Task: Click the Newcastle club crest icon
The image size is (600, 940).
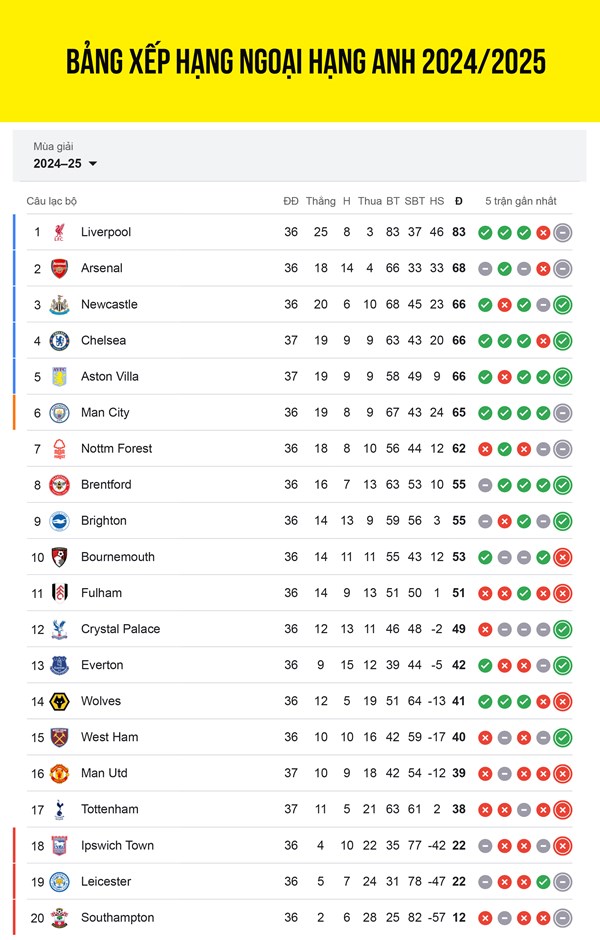Action: point(59,304)
